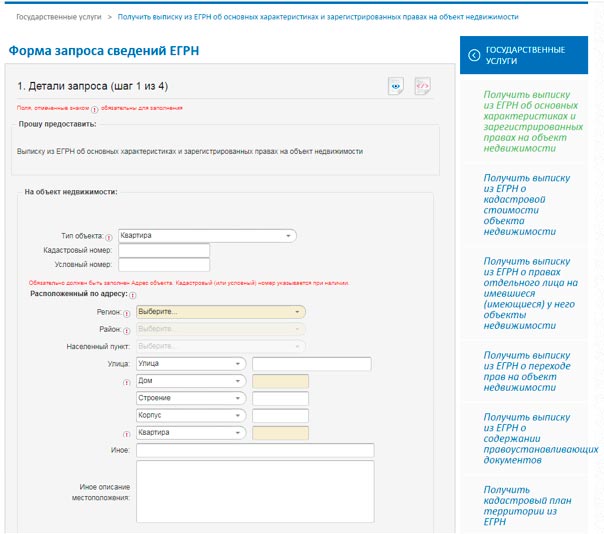
Task: Open the Населенный пункт dropdown
Action: pyautogui.click(x=221, y=346)
